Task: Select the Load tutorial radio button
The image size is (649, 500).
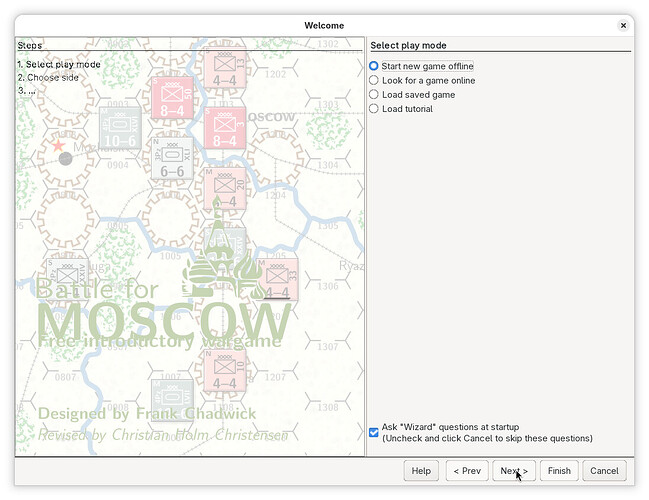Action: (x=375, y=109)
